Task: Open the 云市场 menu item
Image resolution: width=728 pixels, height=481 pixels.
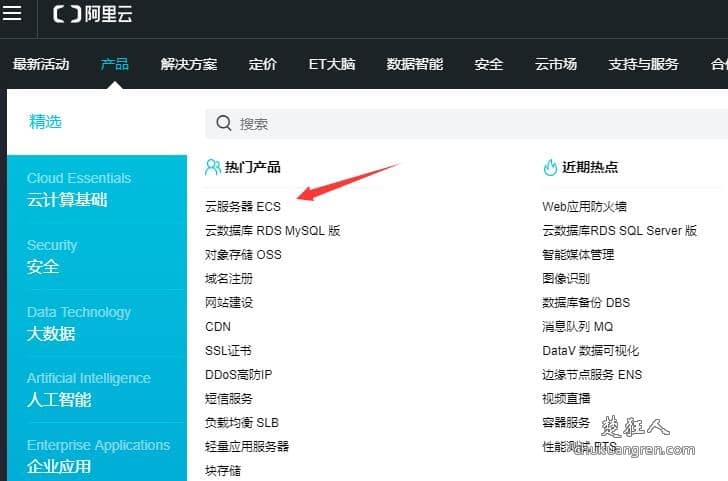Action: pos(556,64)
